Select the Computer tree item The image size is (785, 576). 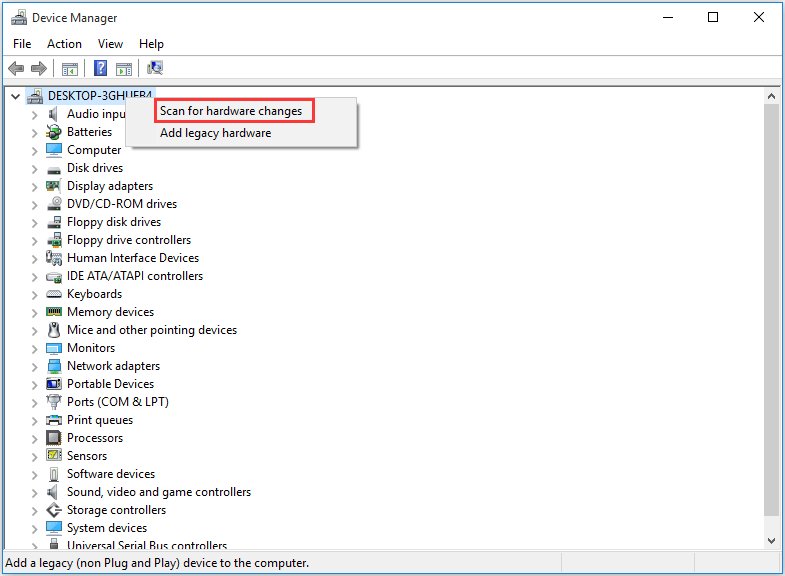94,150
